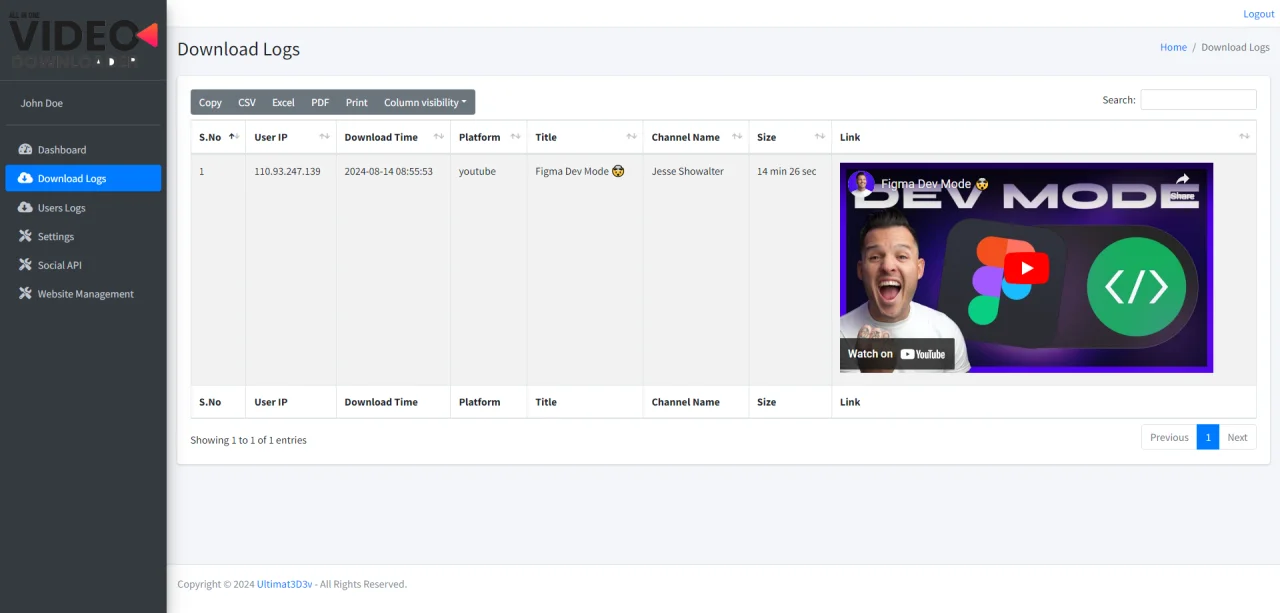Sort by User IP column arrows
Screen dimensions: 1280x613
(x=324, y=137)
